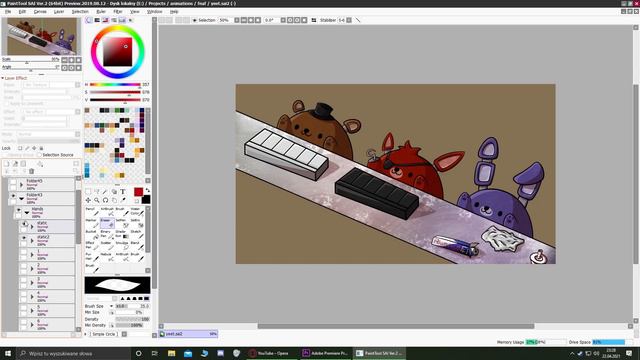Viewport: 640px width, 360px height.
Task: Select the Rotate view tool
Action: [105, 200]
